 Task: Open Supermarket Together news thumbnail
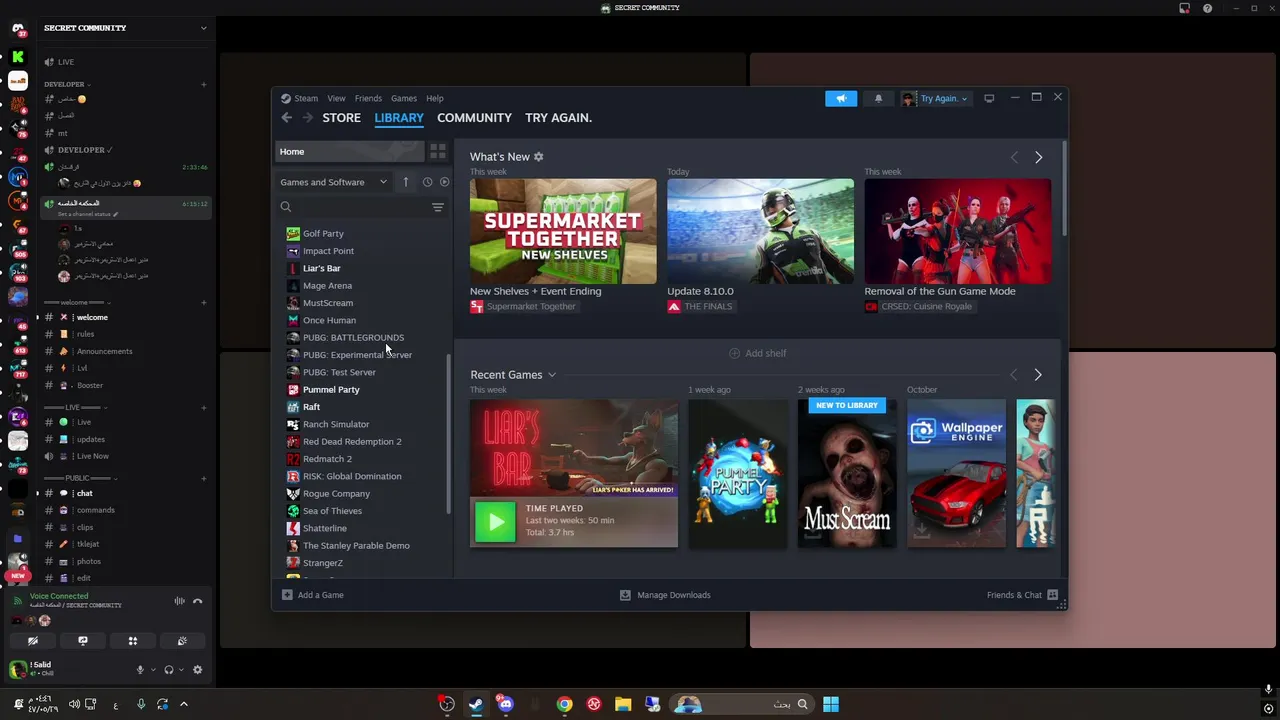coord(563,231)
